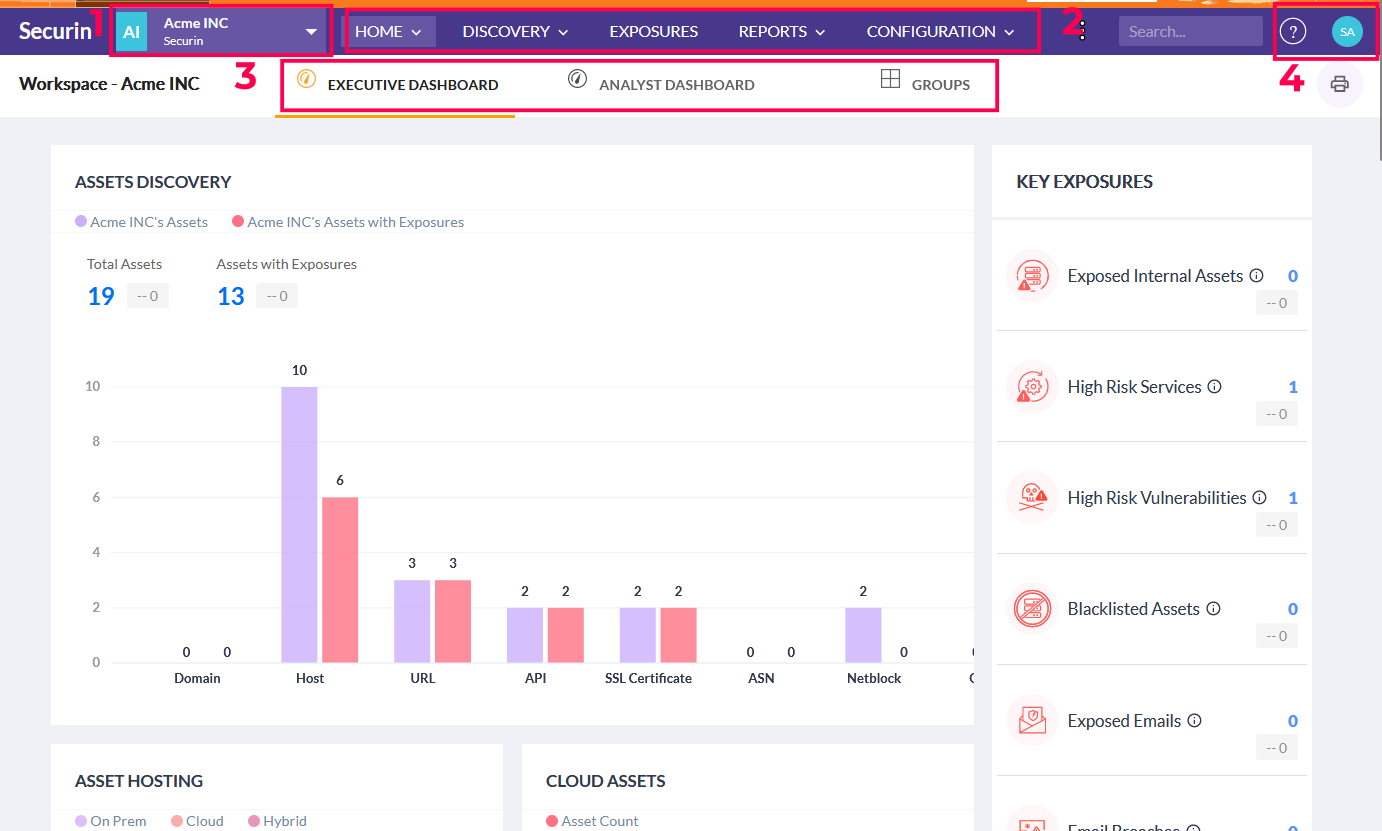Switch to the Analyst Dashboard tab

click(661, 85)
